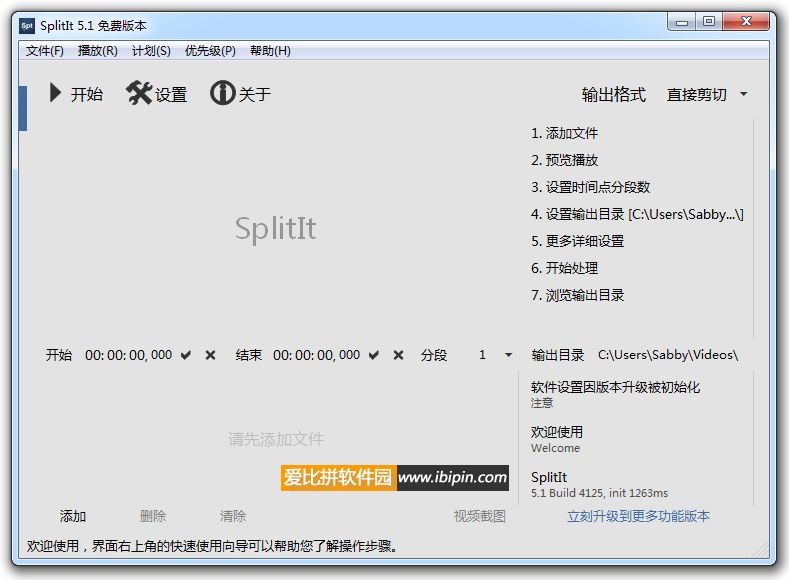
Task: Click the 输出目录 label
Action: 558,355
